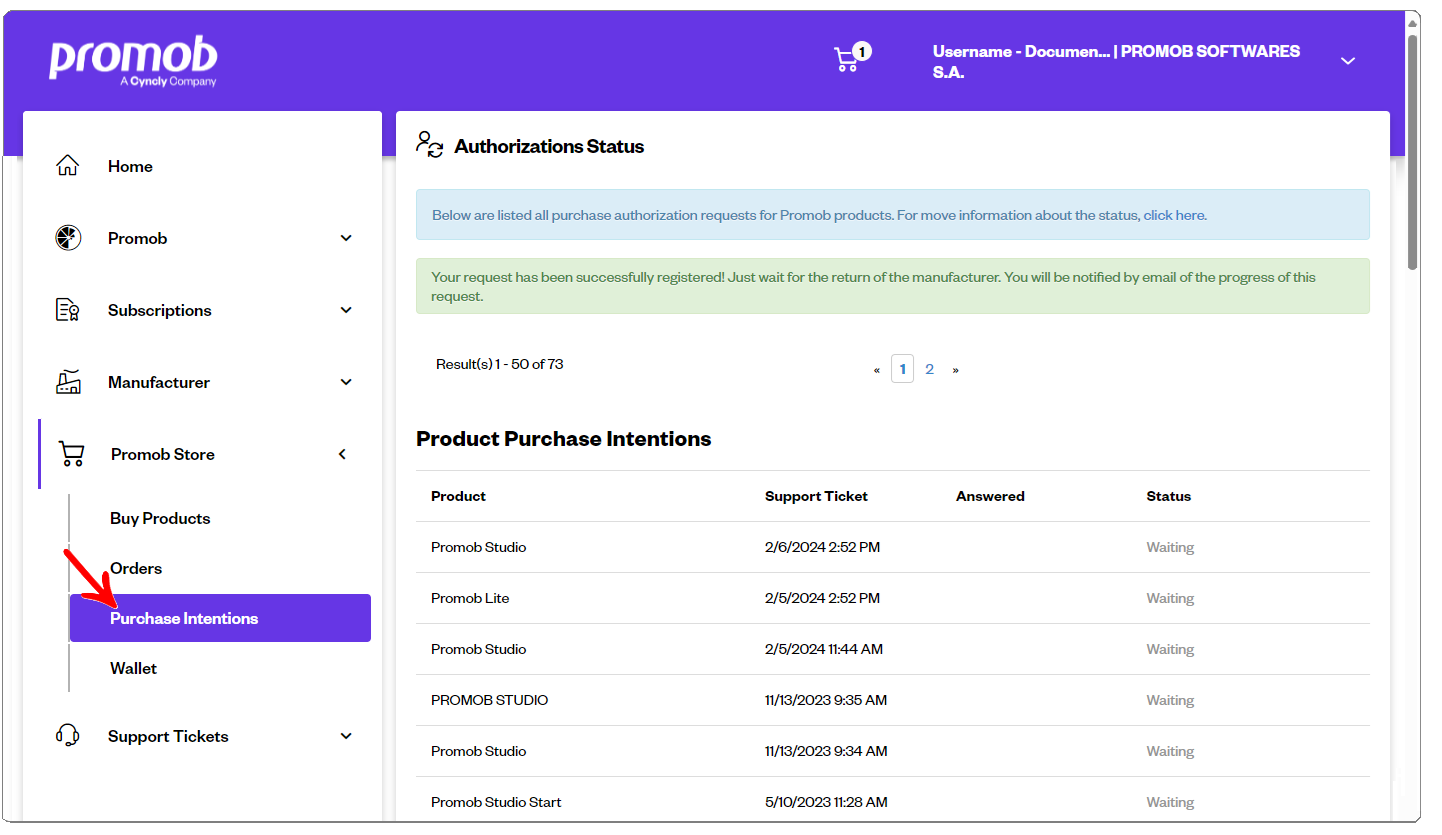Image resolution: width=1442 pixels, height=835 pixels.
Task: Click the Product Purchase Intentions heading
Action: pyautogui.click(x=563, y=439)
